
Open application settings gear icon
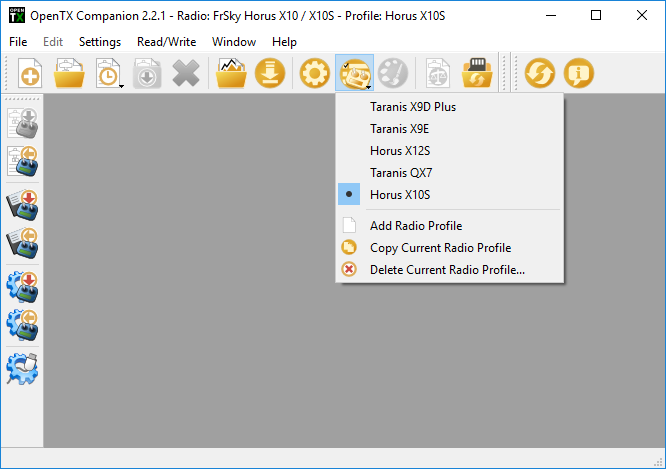(315, 73)
